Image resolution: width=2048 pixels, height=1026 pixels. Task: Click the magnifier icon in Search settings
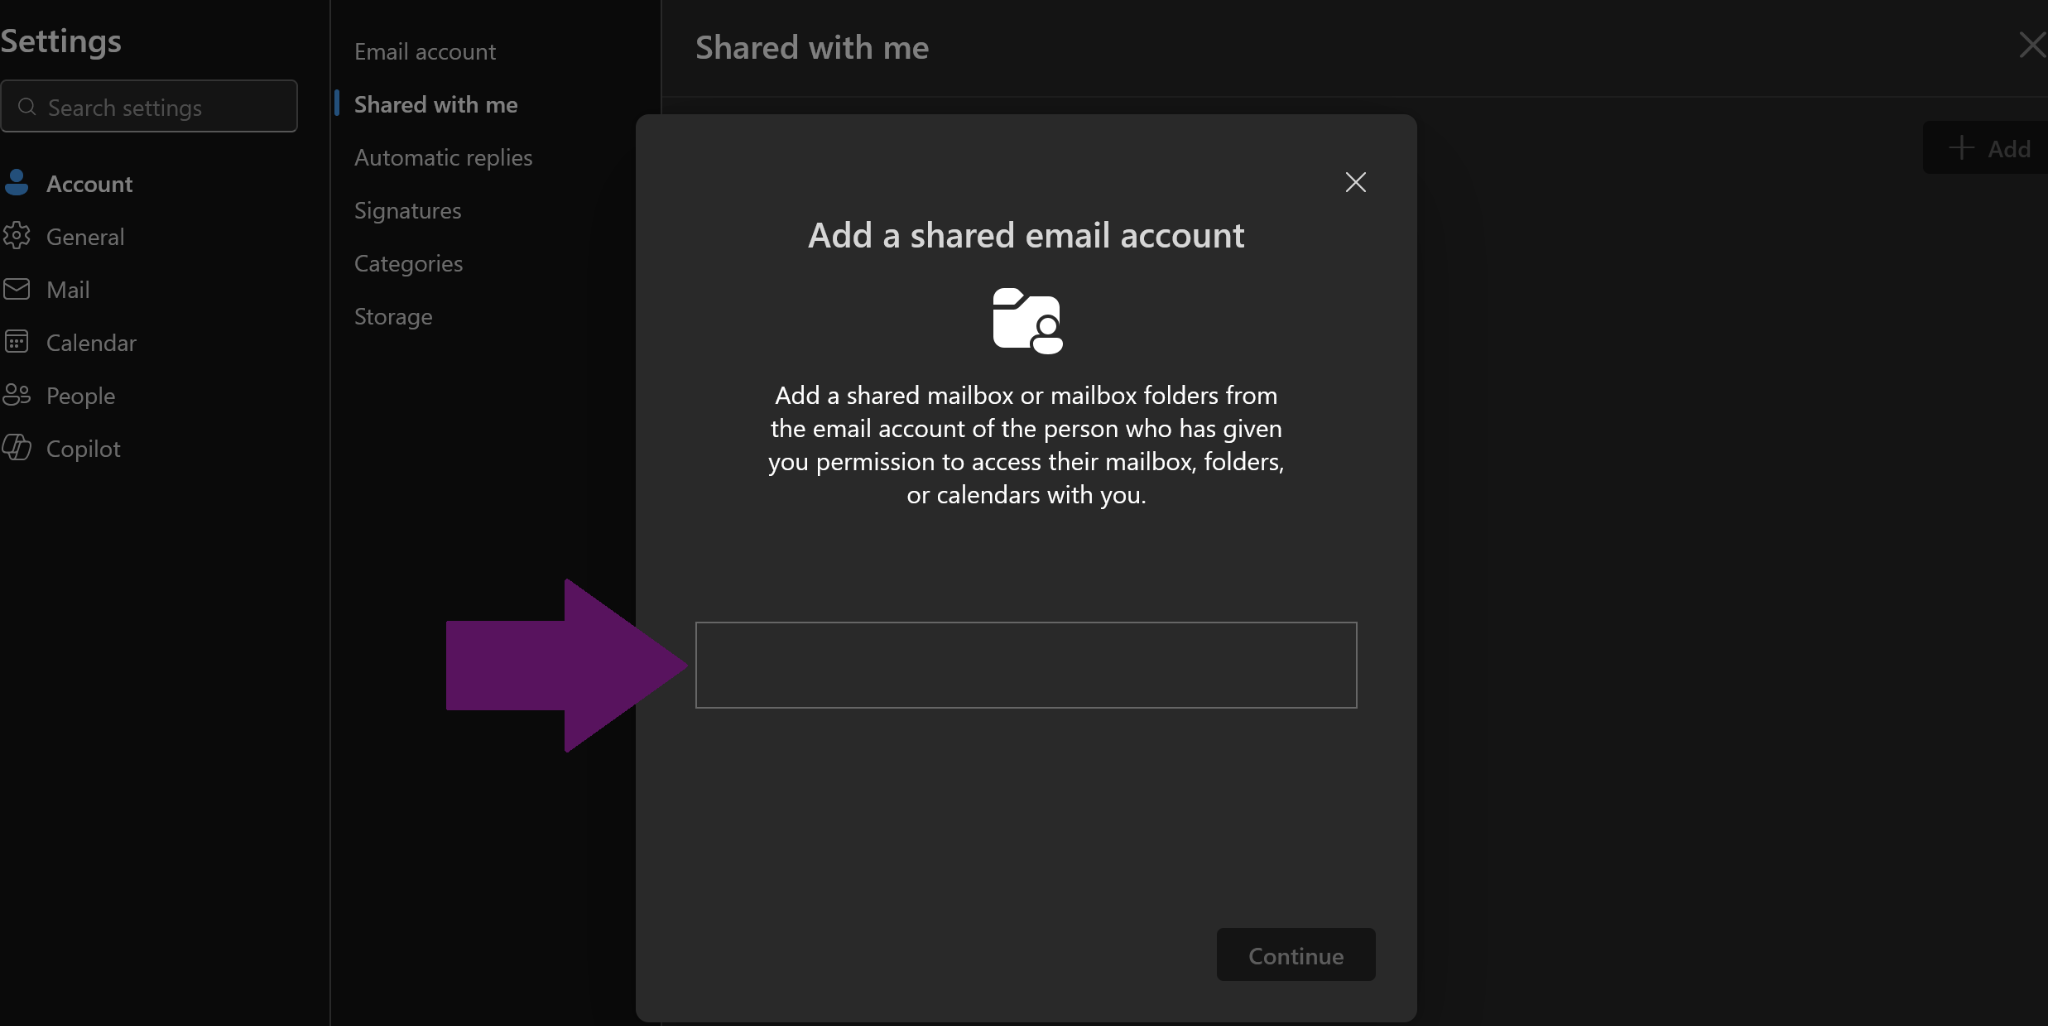click(27, 107)
